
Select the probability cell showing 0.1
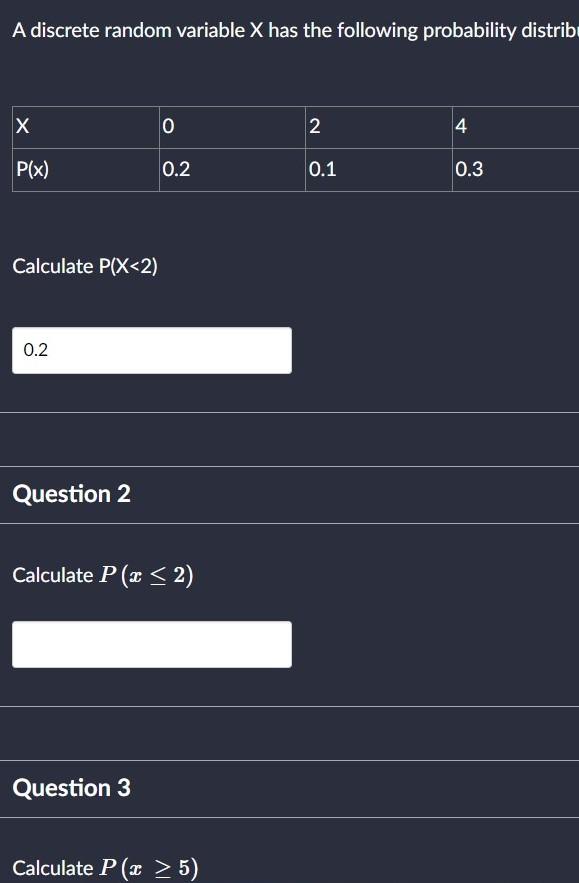(378, 169)
